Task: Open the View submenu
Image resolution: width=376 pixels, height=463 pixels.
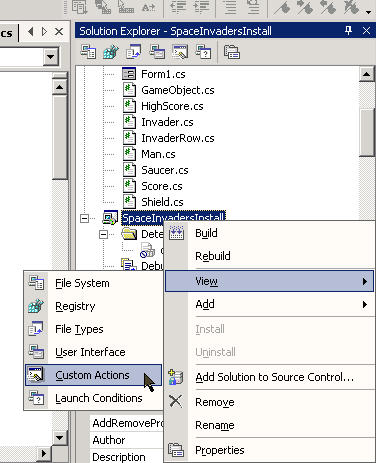Action: pyautogui.click(x=269, y=281)
